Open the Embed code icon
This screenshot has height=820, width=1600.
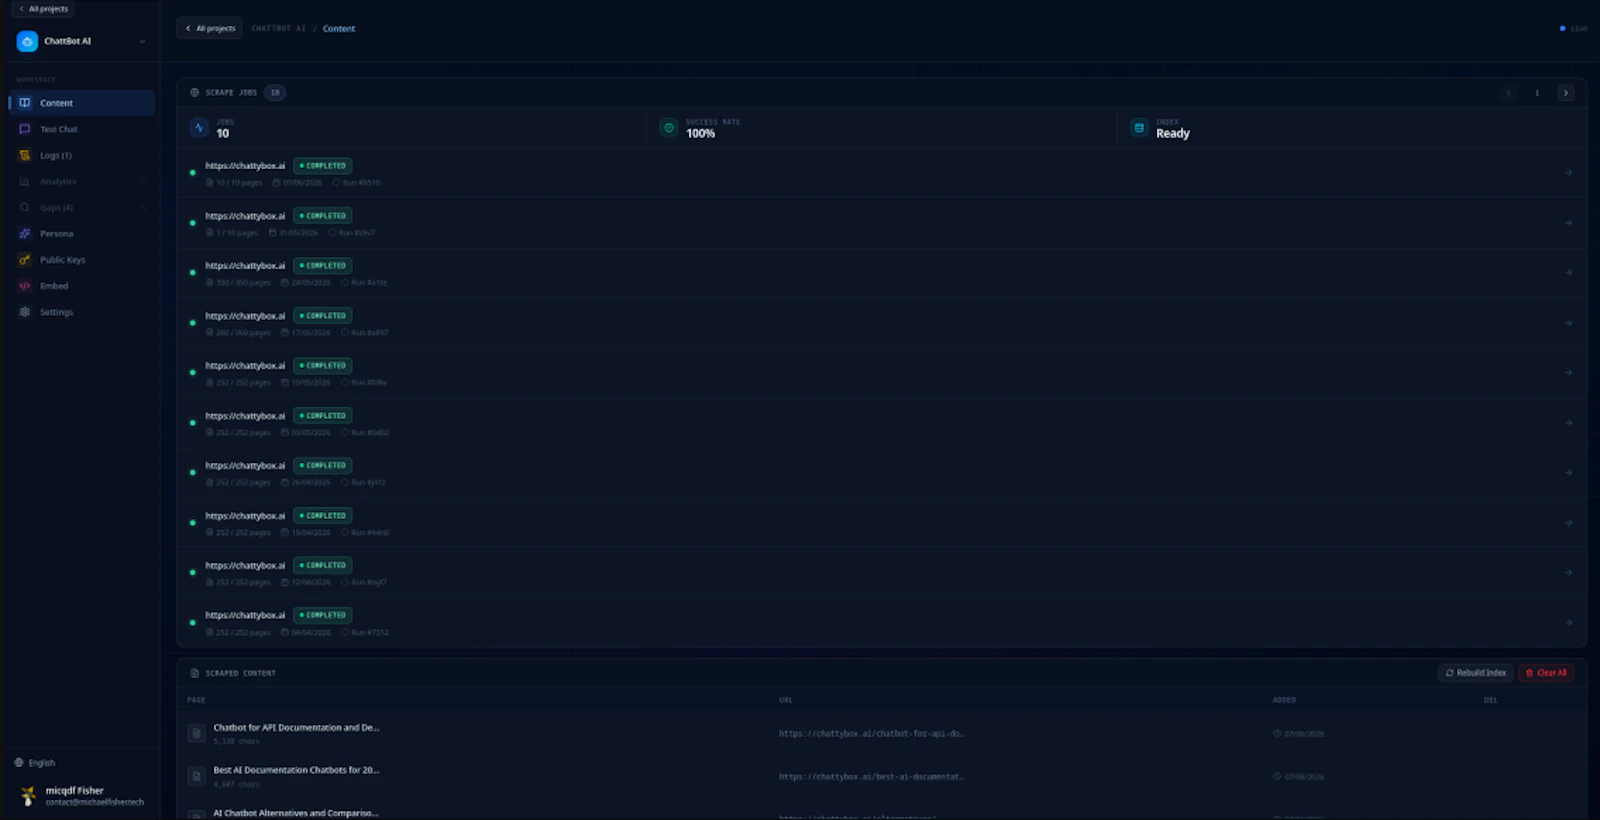click(x=25, y=286)
